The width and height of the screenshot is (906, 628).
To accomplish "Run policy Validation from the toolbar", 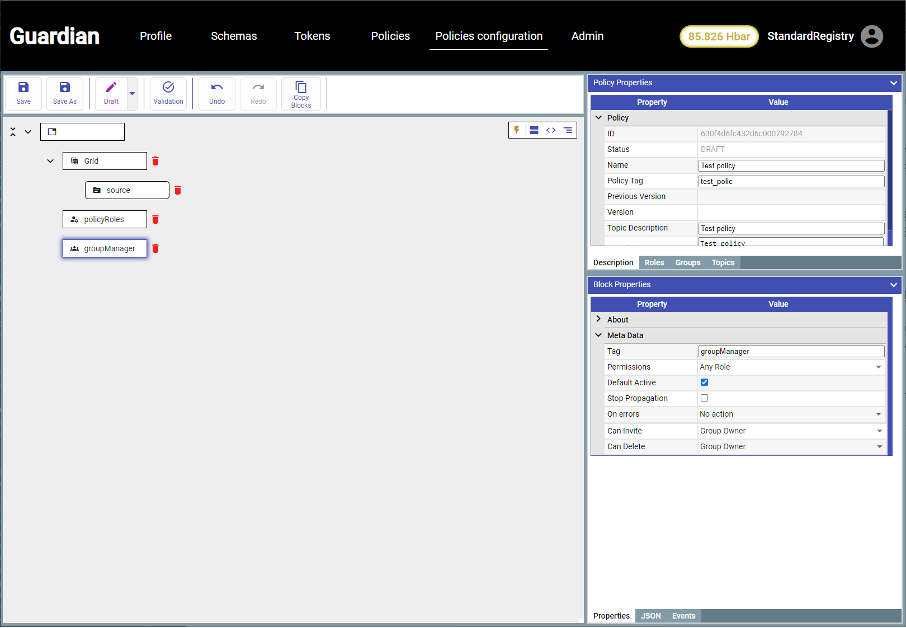I will [x=168, y=93].
